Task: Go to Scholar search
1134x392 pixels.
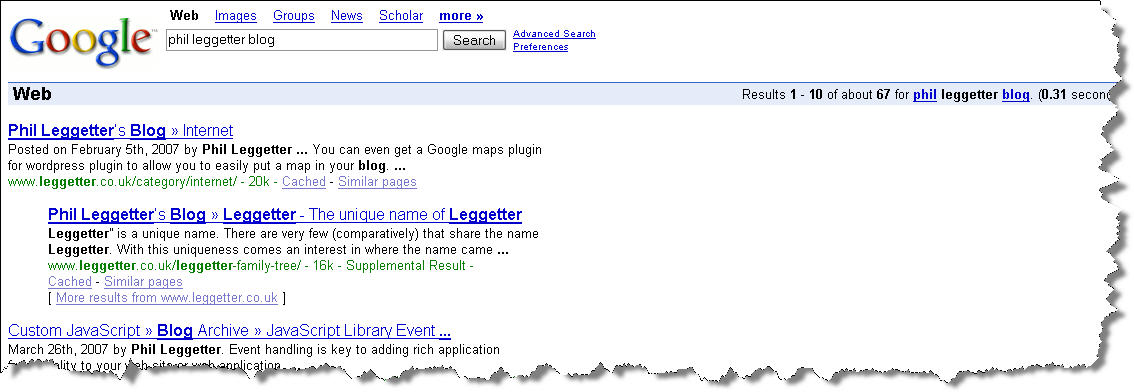Action: pyautogui.click(x=401, y=16)
